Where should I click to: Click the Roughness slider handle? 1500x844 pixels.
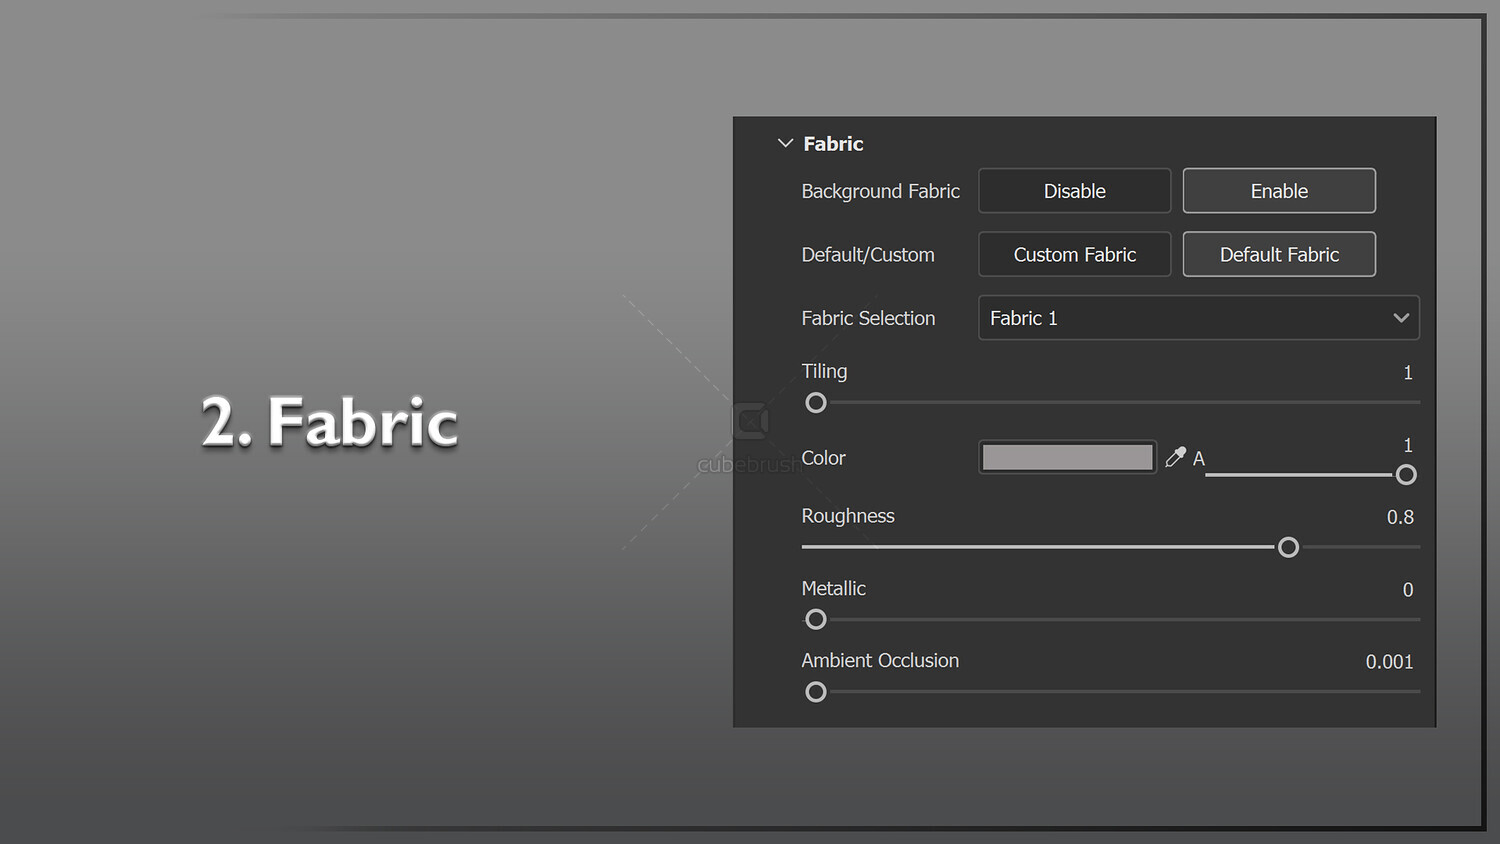tap(1288, 548)
